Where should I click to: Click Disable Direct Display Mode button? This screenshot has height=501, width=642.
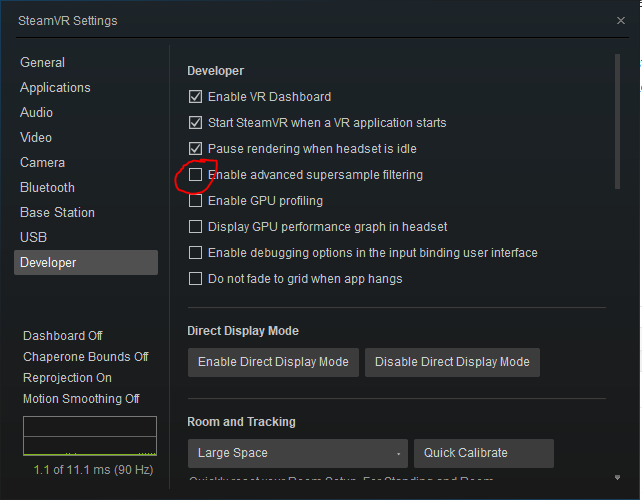[x=452, y=362]
